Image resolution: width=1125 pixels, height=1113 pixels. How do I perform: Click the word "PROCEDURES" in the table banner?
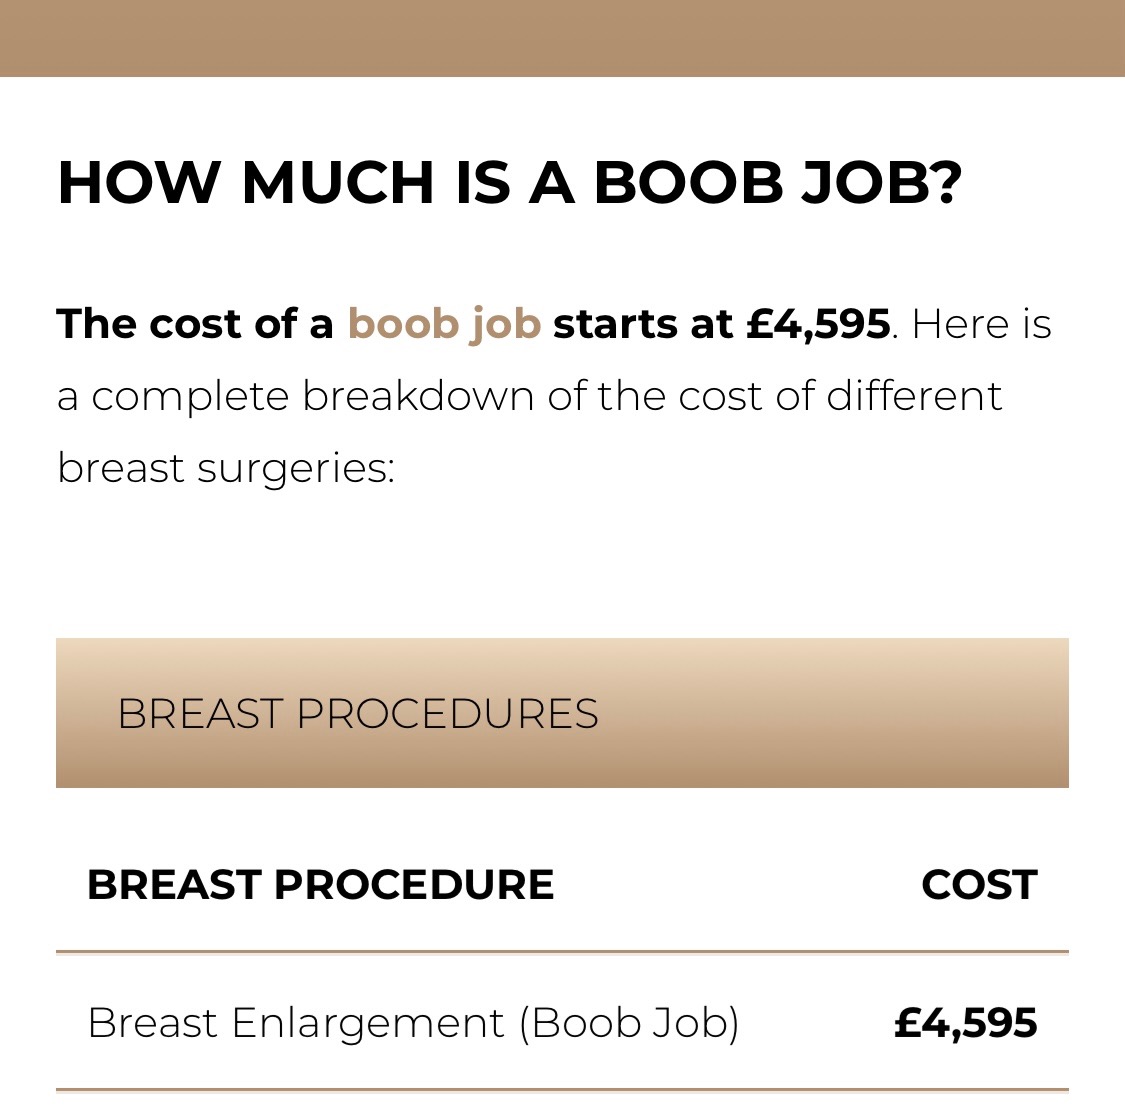click(447, 714)
